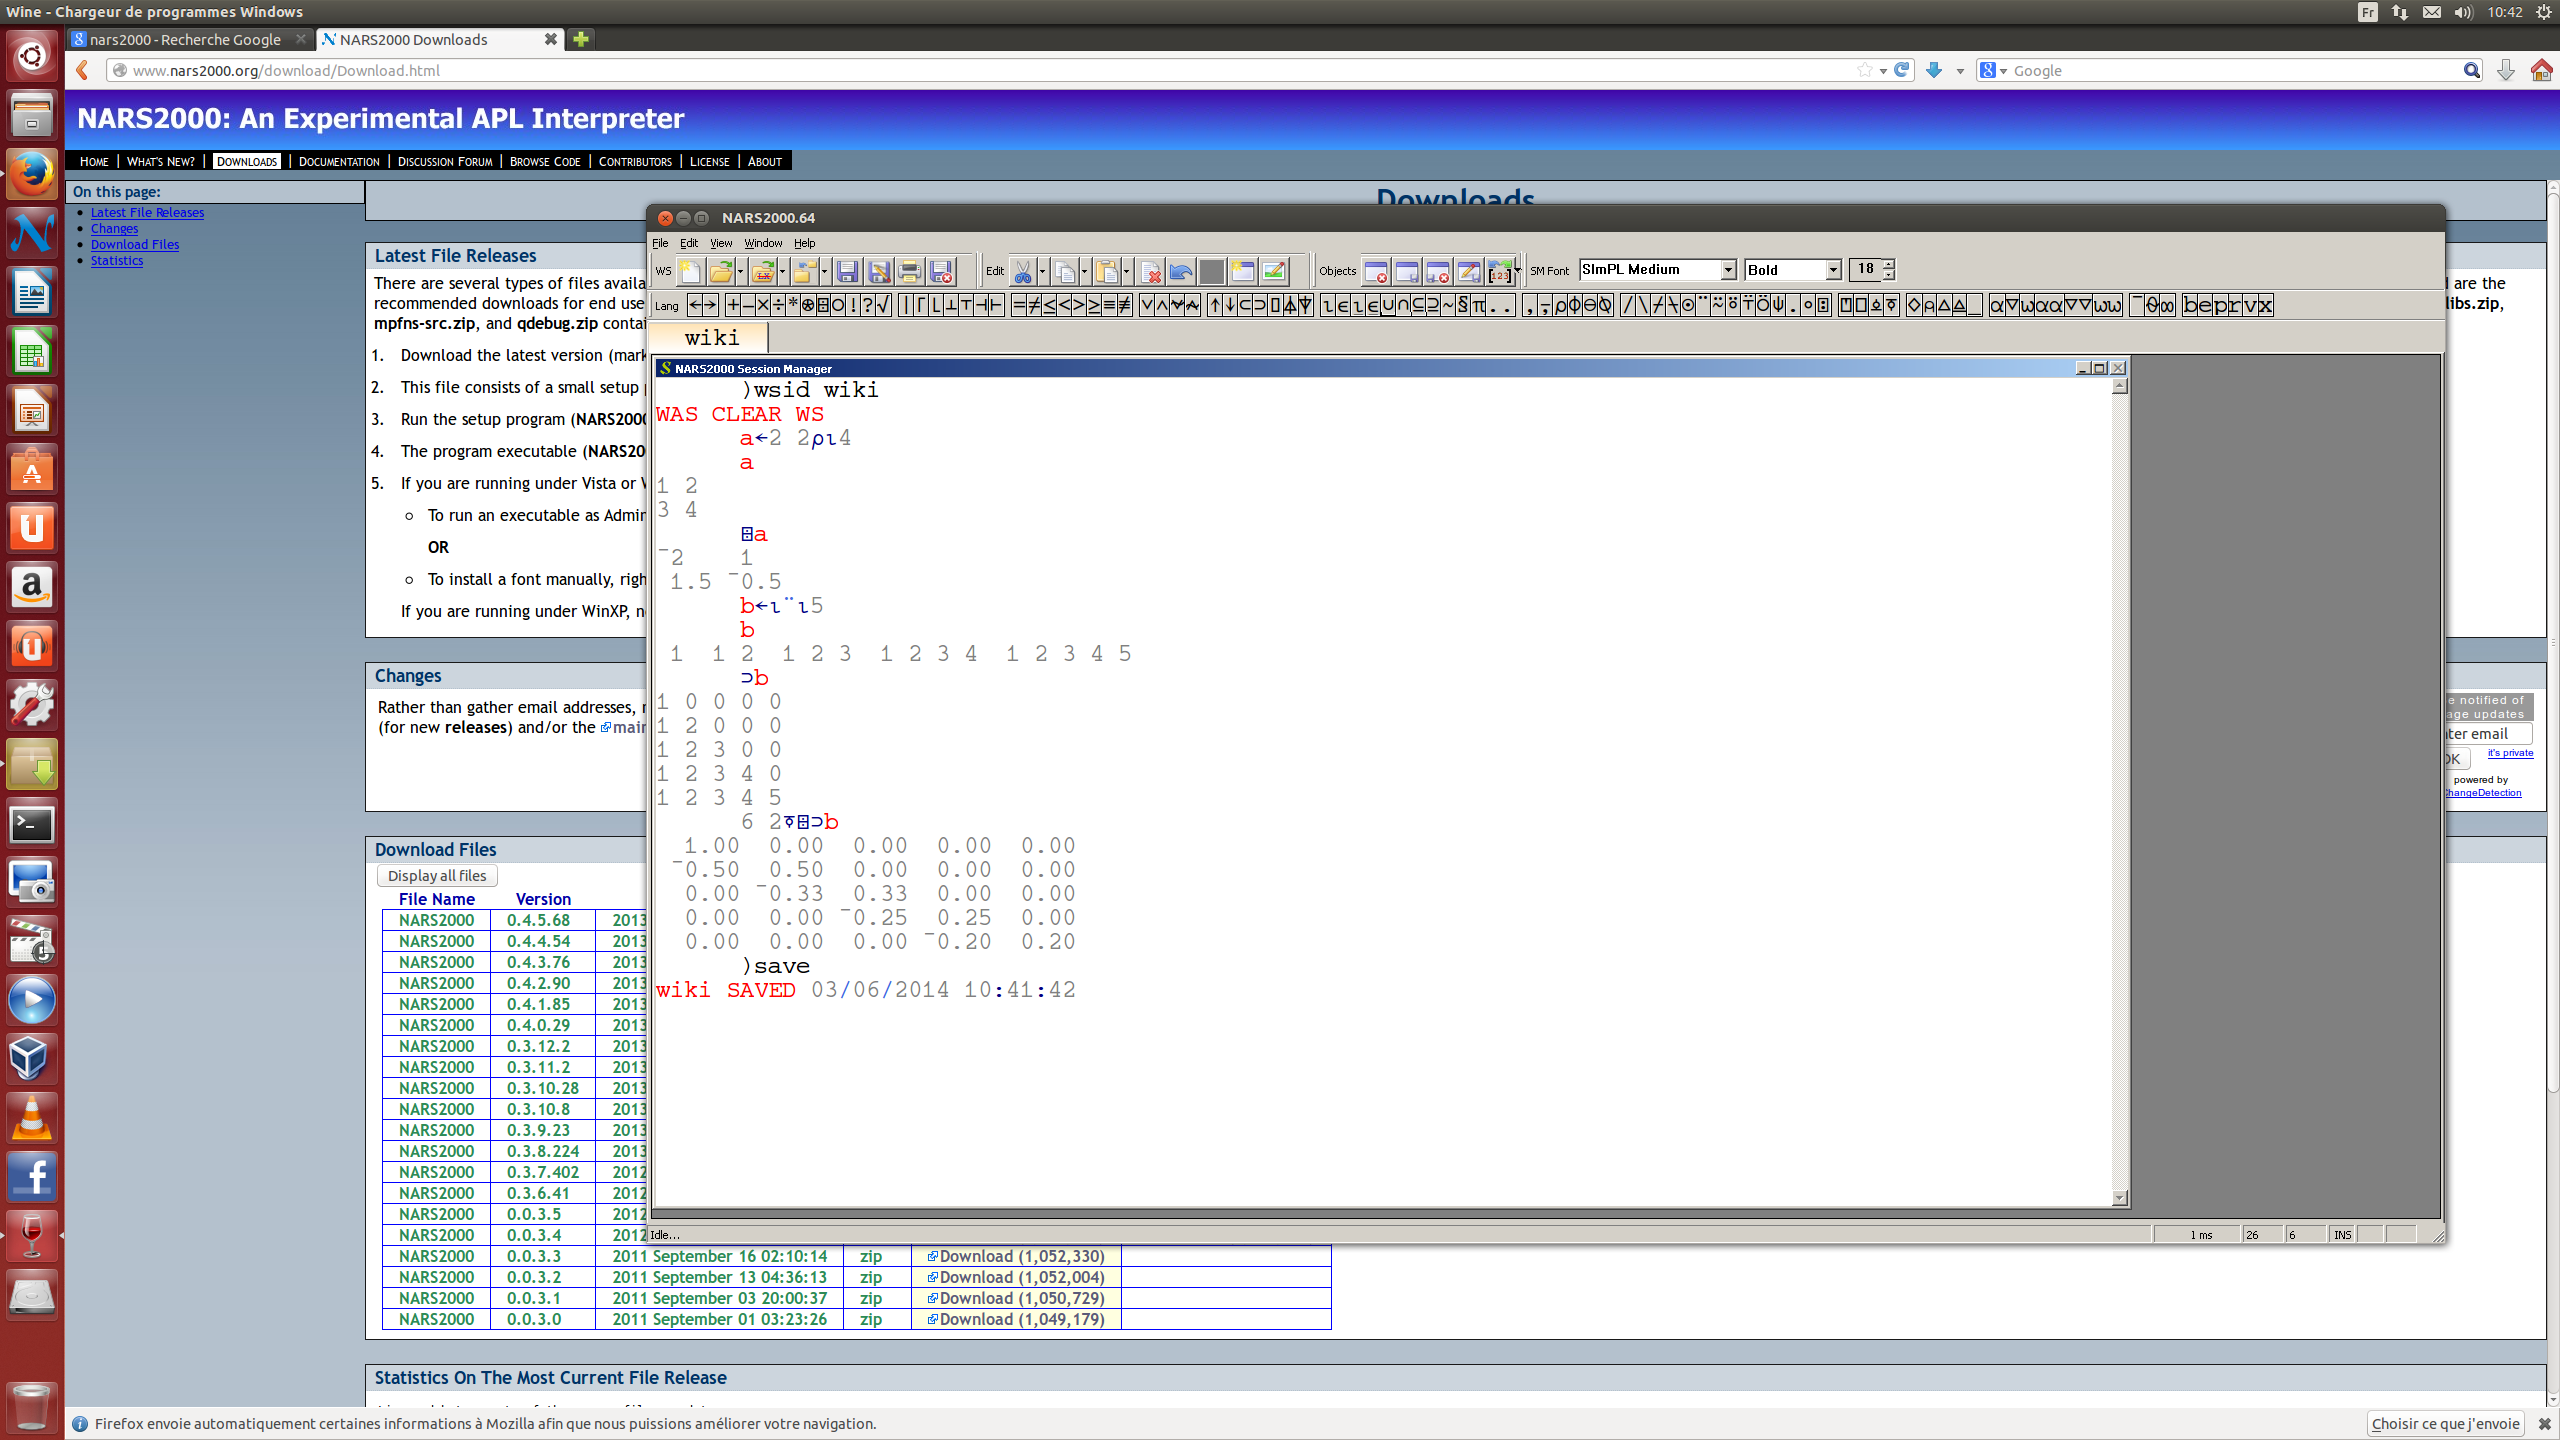Click the Save workspace floppy icon

(x=847, y=271)
